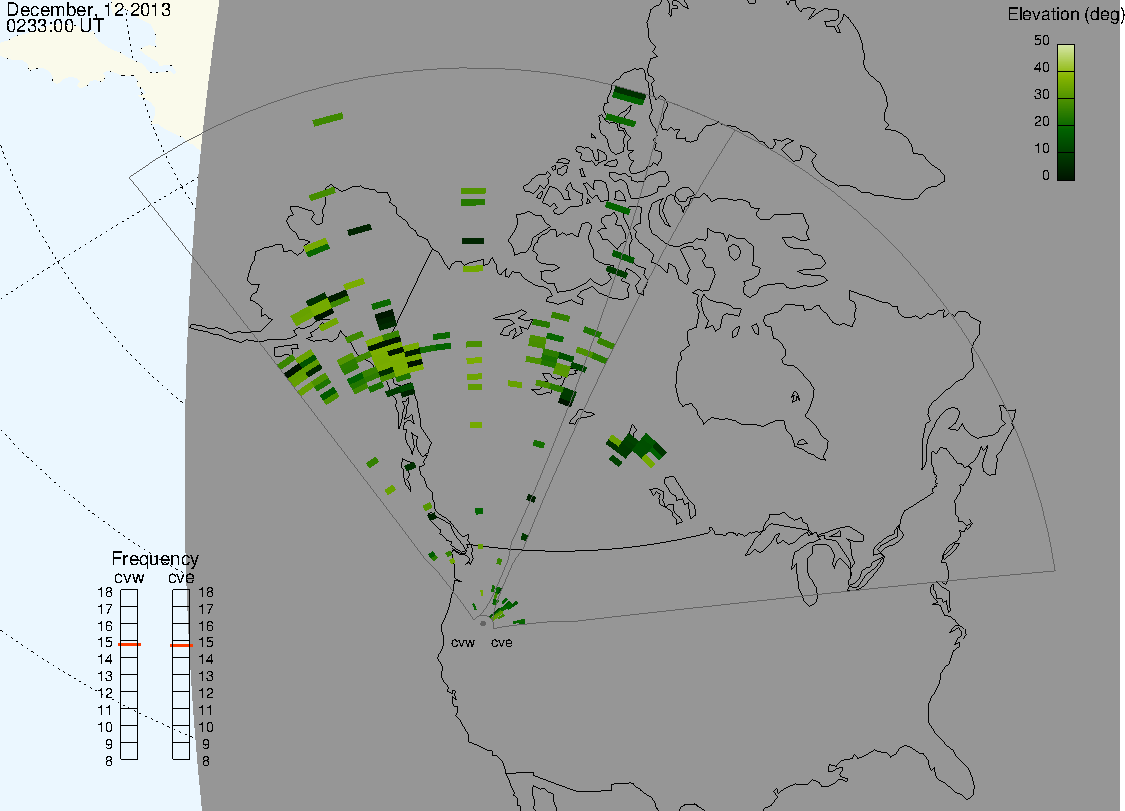
Task: Click the 10 label on the elevation scale
Action: 1042,149
